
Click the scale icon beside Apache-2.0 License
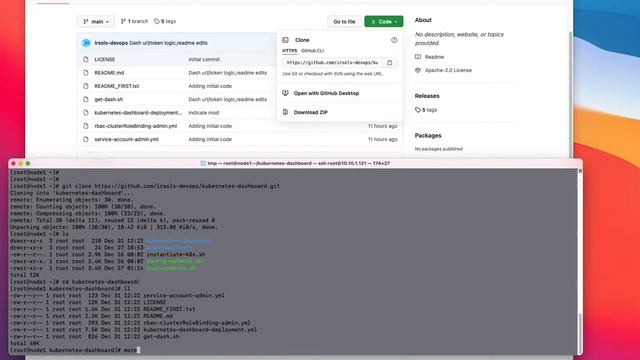(x=418, y=70)
